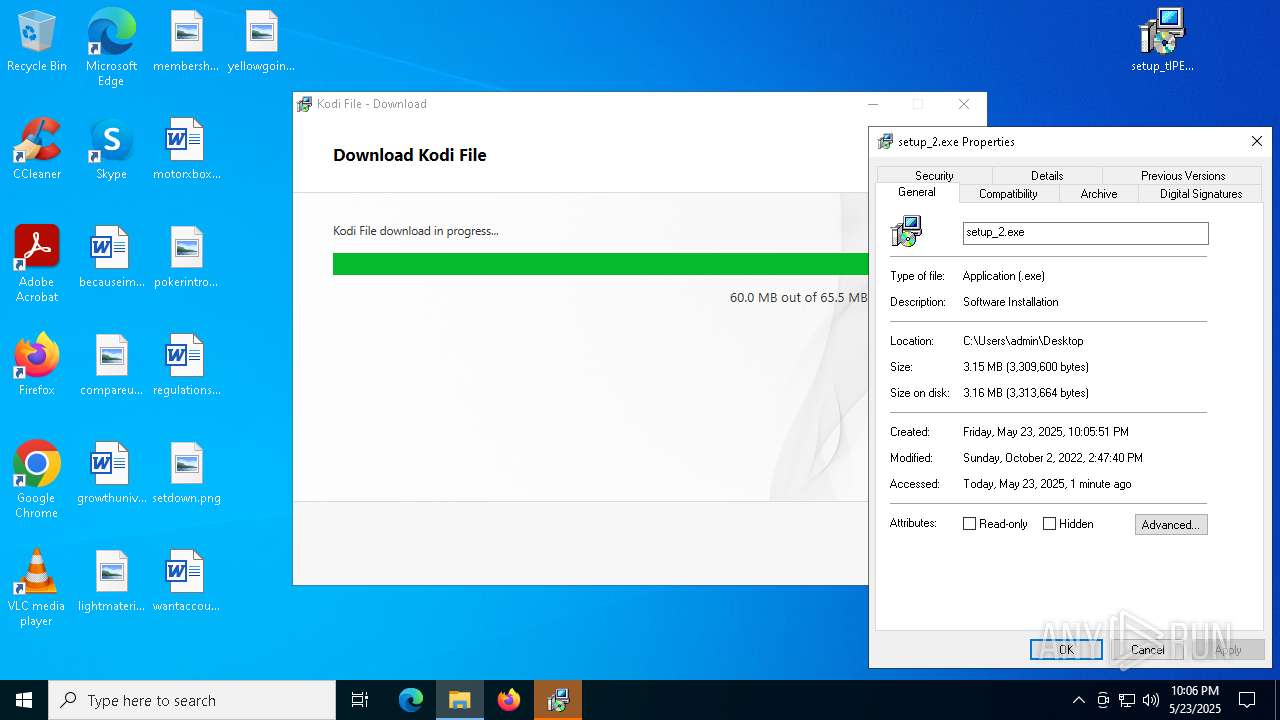The width and height of the screenshot is (1280, 720).
Task: Click the taskbar clock showing 10:06 PM
Action: tap(1194, 700)
